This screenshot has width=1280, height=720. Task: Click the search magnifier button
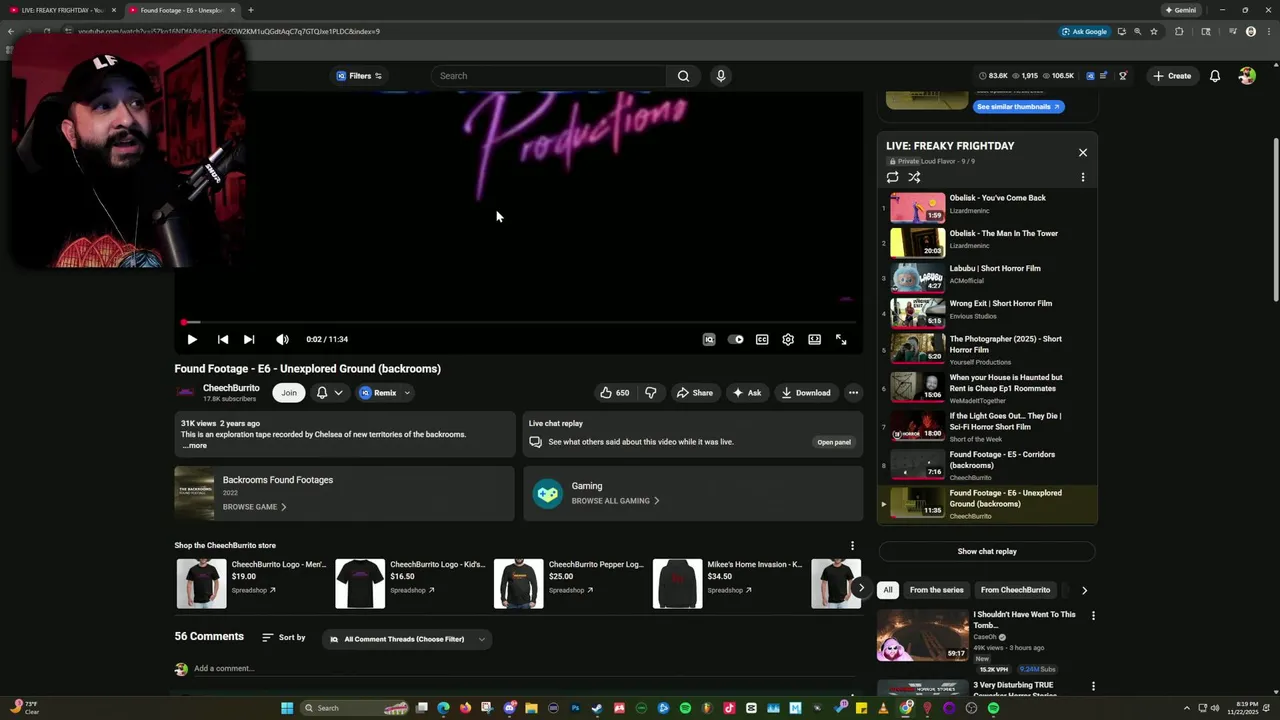683,76
